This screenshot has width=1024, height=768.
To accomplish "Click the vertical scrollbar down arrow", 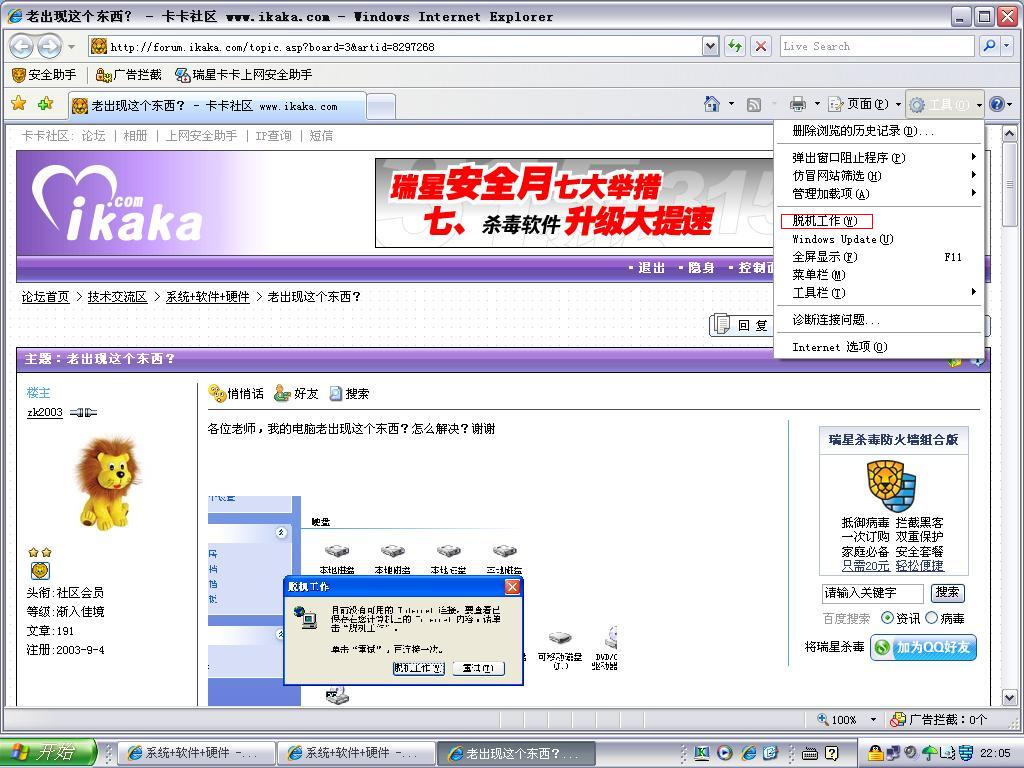I will [x=1009, y=698].
